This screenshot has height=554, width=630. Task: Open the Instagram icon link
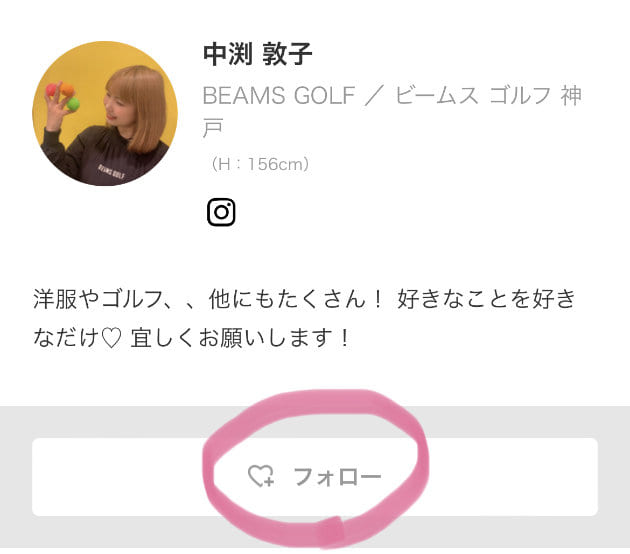[x=221, y=212]
